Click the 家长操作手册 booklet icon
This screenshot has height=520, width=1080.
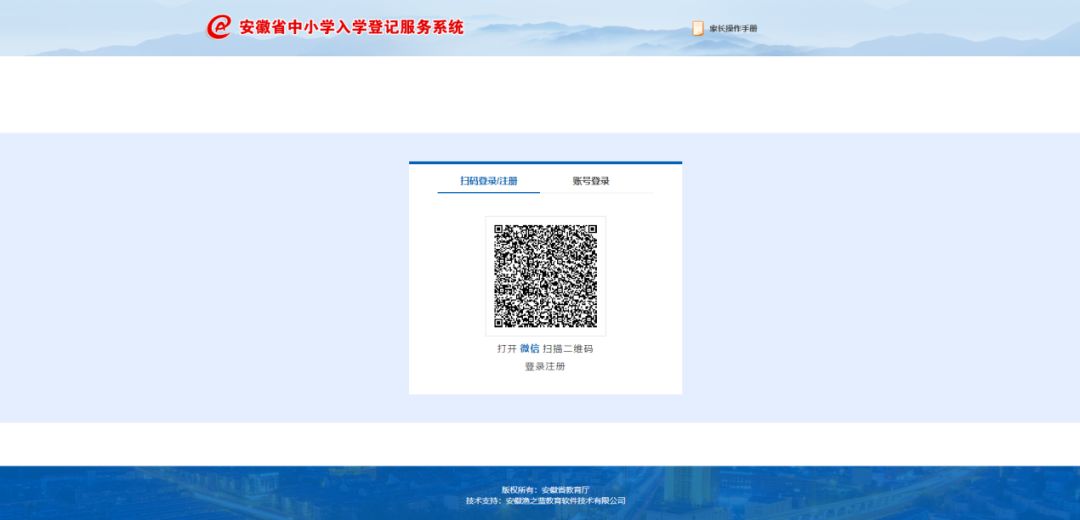[698, 28]
